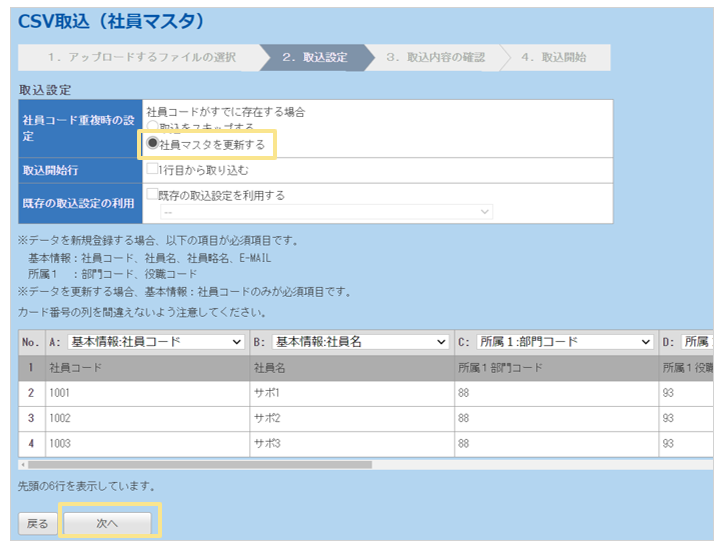Select the 2. 取込設定 step tab
Screen dimensions: 723x548
coord(314,57)
